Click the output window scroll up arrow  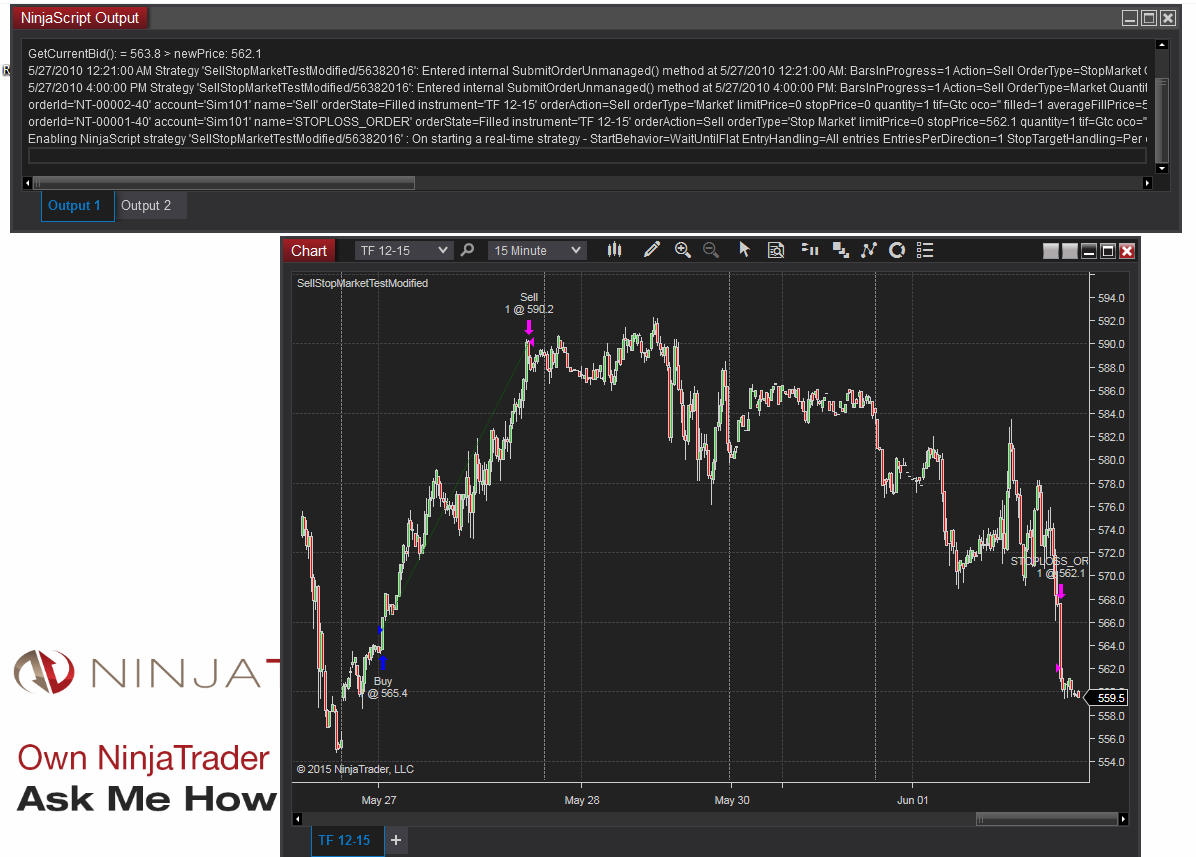point(1162,45)
